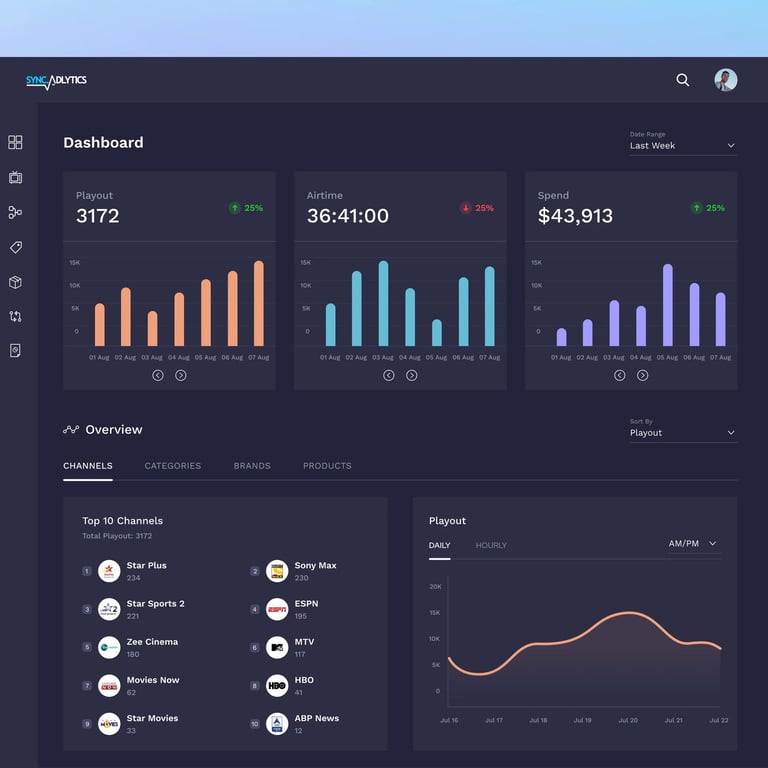Click the Movies Now channel logo

[x=109, y=686]
